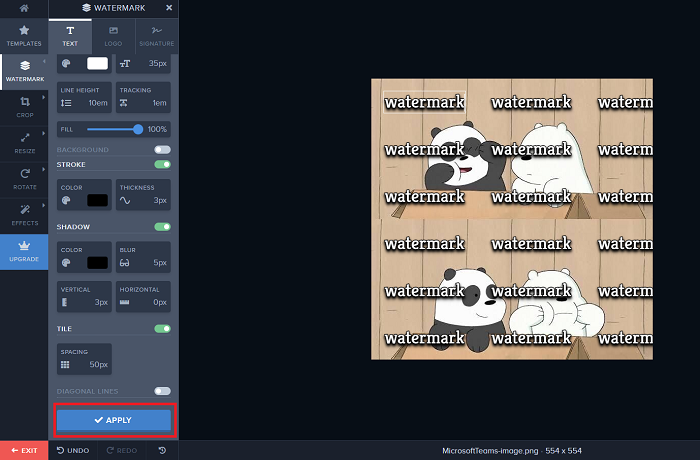Click the font size icon
Image resolution: width=700 pixels, height=460 pixels.
(x=125, y=63)
